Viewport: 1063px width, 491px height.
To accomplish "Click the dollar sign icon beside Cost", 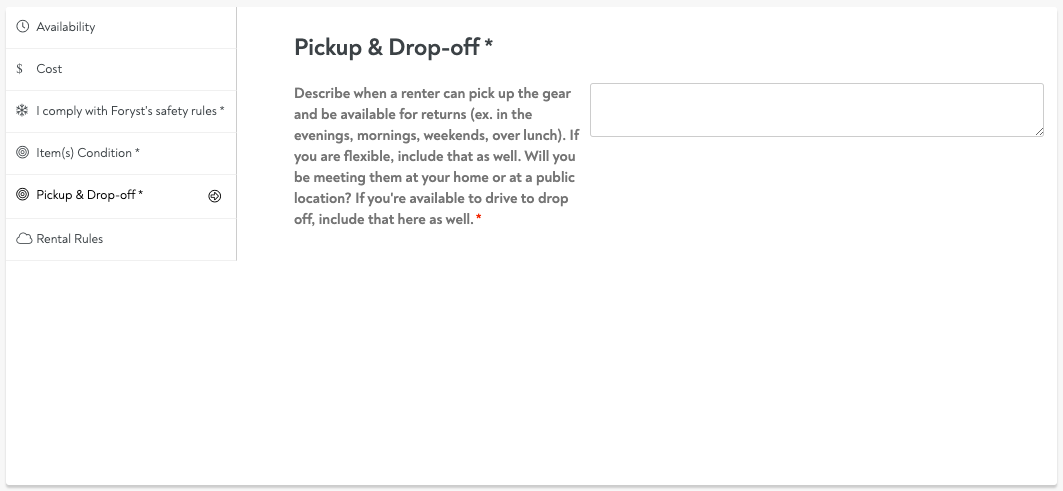I will click(x=20, y=69).
